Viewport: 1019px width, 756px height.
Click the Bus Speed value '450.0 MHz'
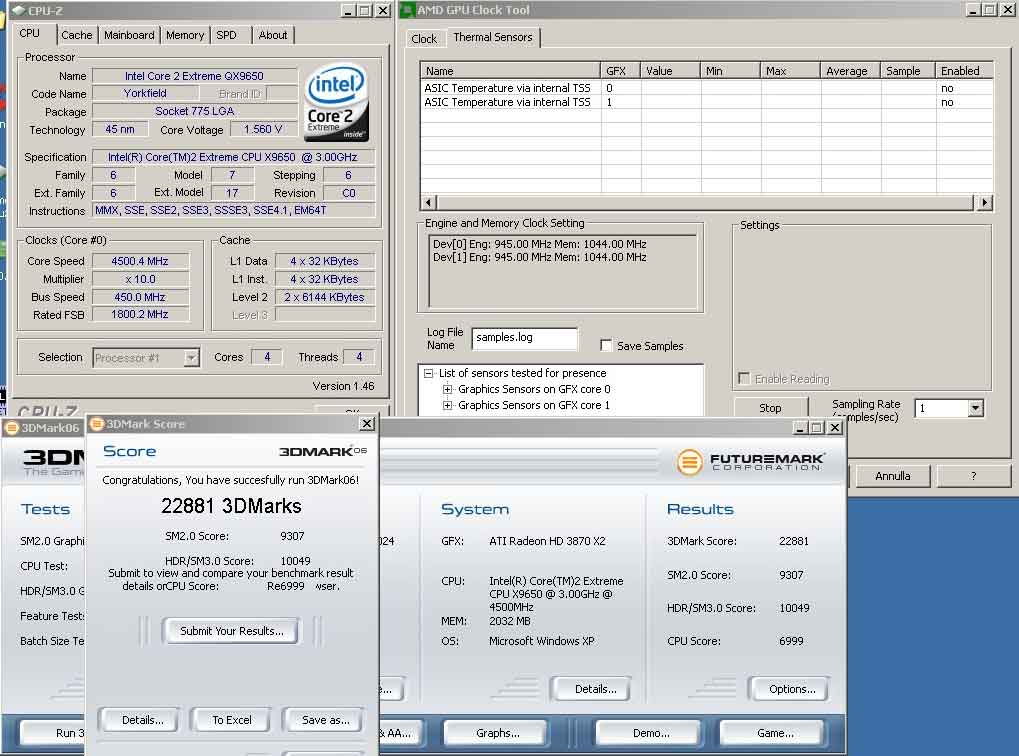[140, 297]
